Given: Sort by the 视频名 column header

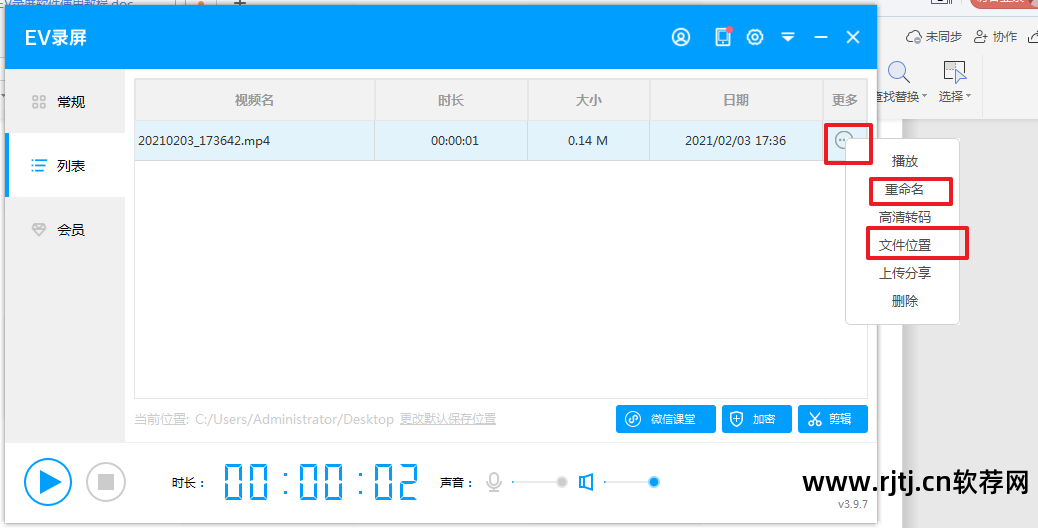Looking at the screenshot, I should tap(254, 100).
